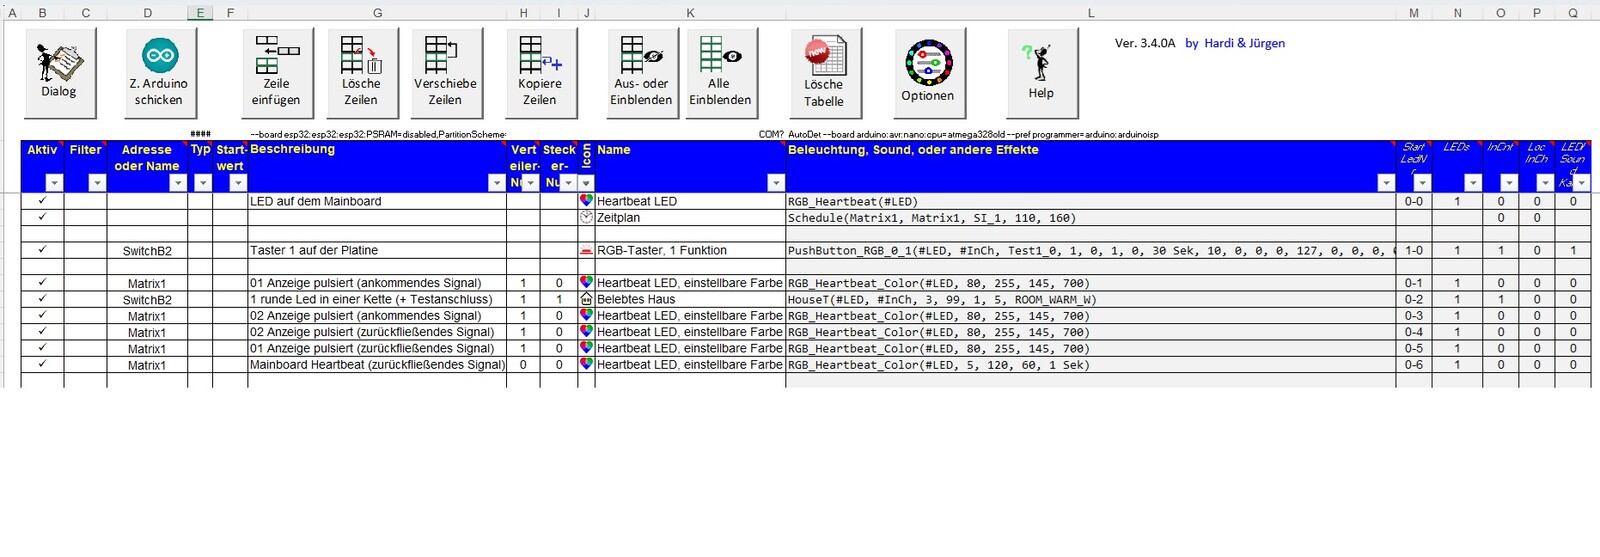This screenshot has height=557, width=1600.
Task: Open the Help button
Action: (x=1042, y=72)
